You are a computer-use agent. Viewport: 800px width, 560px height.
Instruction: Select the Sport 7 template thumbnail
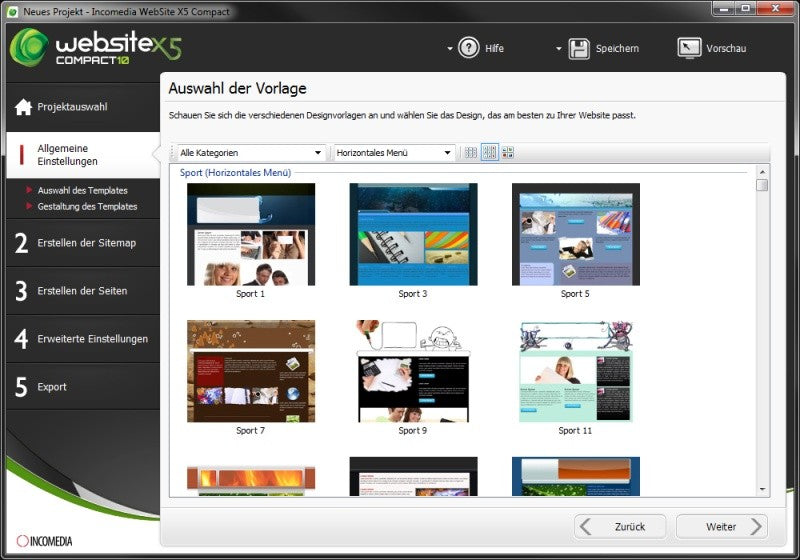tap(251, 371)
